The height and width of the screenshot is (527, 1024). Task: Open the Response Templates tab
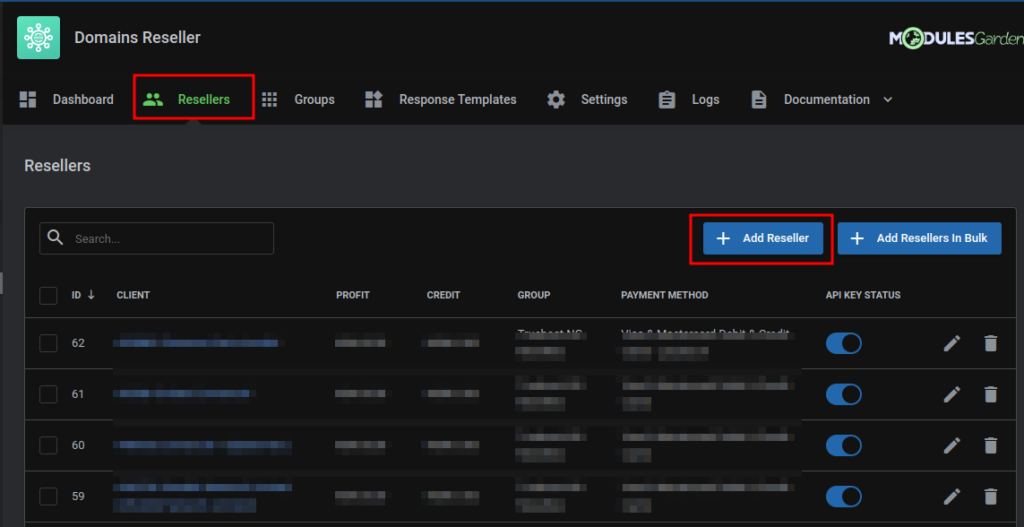point(441,100)
